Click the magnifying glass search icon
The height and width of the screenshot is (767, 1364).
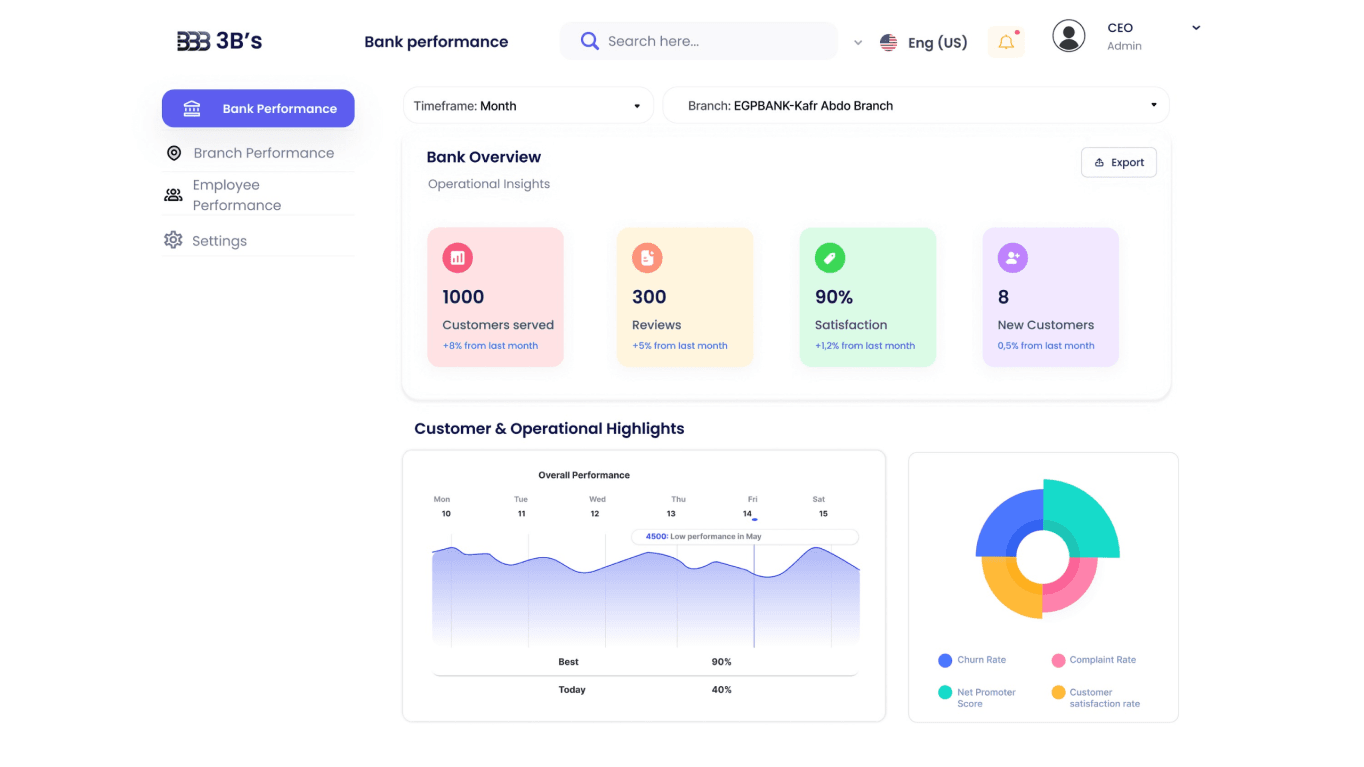[x=589, y=41]
